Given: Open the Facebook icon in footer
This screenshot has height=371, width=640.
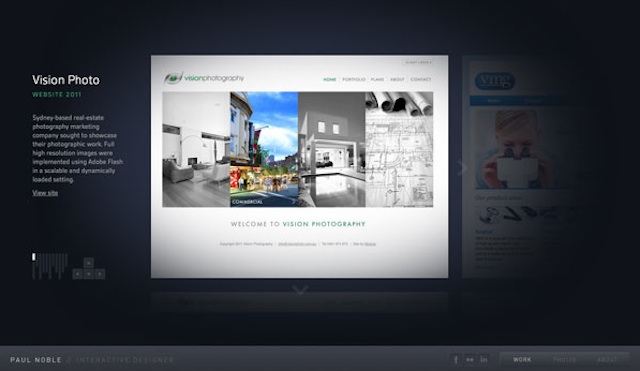Looking at the screenshot, I should coord(456,360).
